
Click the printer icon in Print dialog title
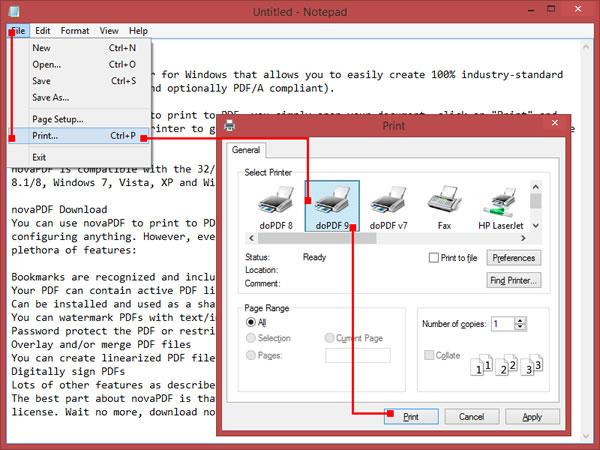click(x=229, y=125)
